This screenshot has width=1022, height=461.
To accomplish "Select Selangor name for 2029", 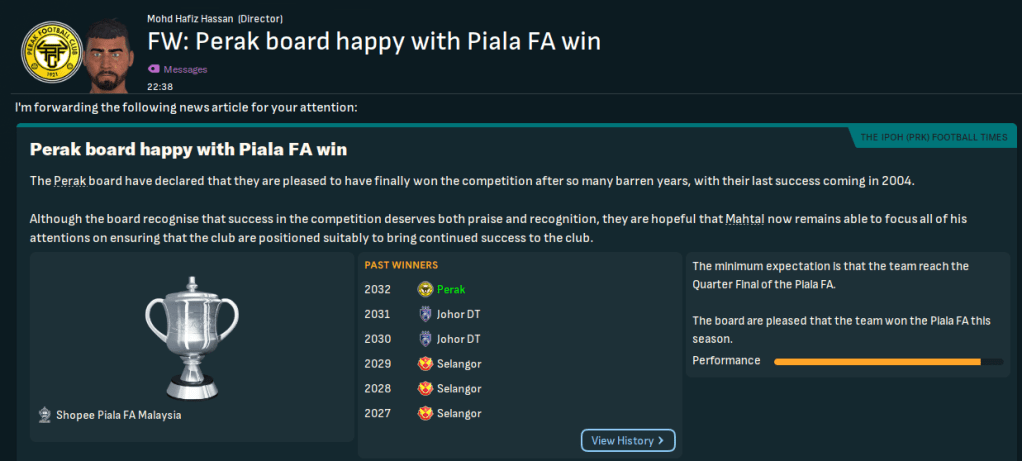I will coord(460,364).
